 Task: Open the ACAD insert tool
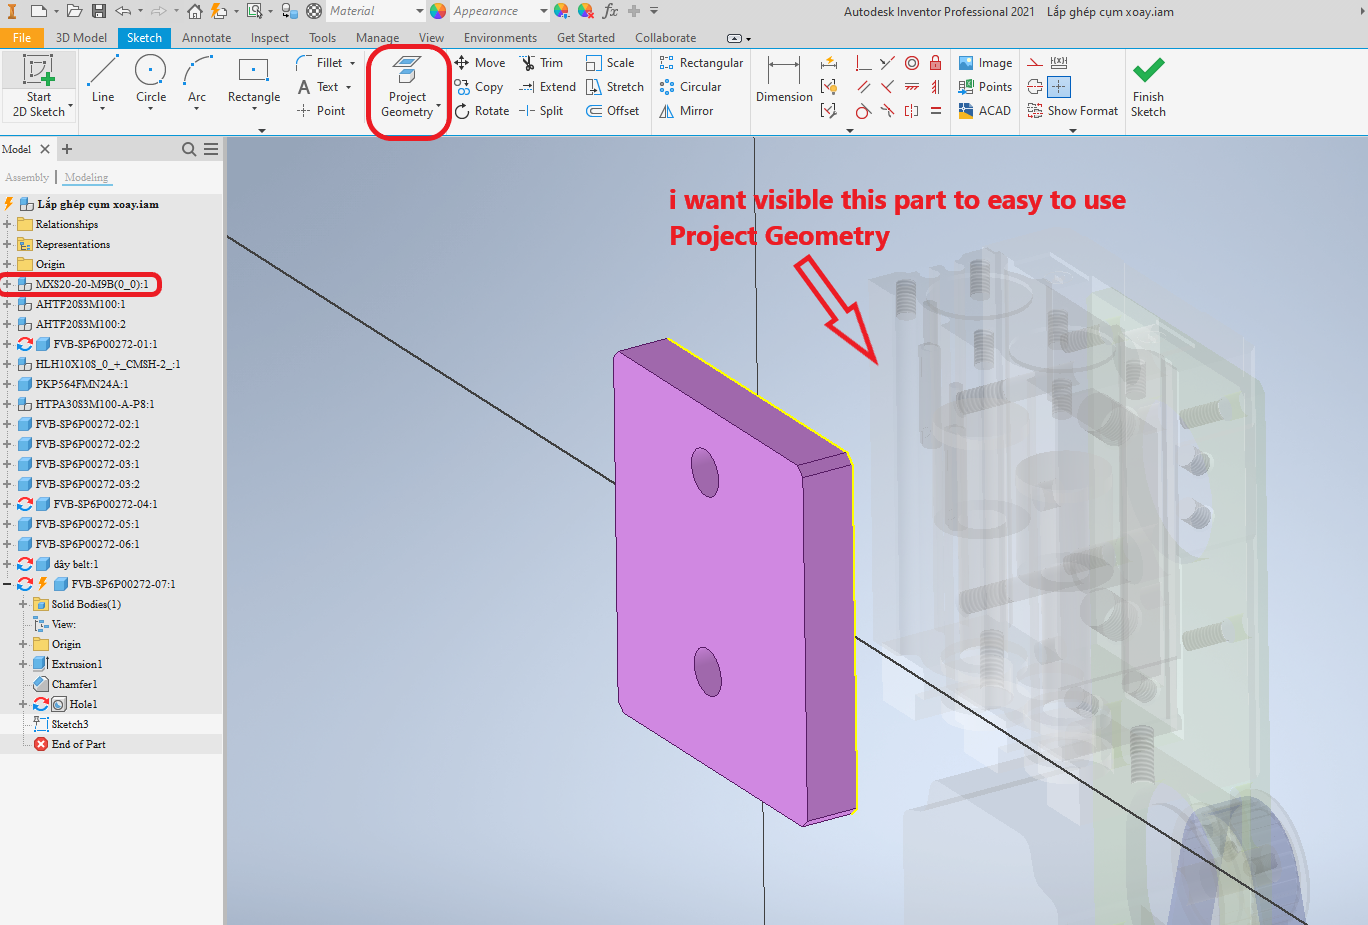(x=984, y=111)
